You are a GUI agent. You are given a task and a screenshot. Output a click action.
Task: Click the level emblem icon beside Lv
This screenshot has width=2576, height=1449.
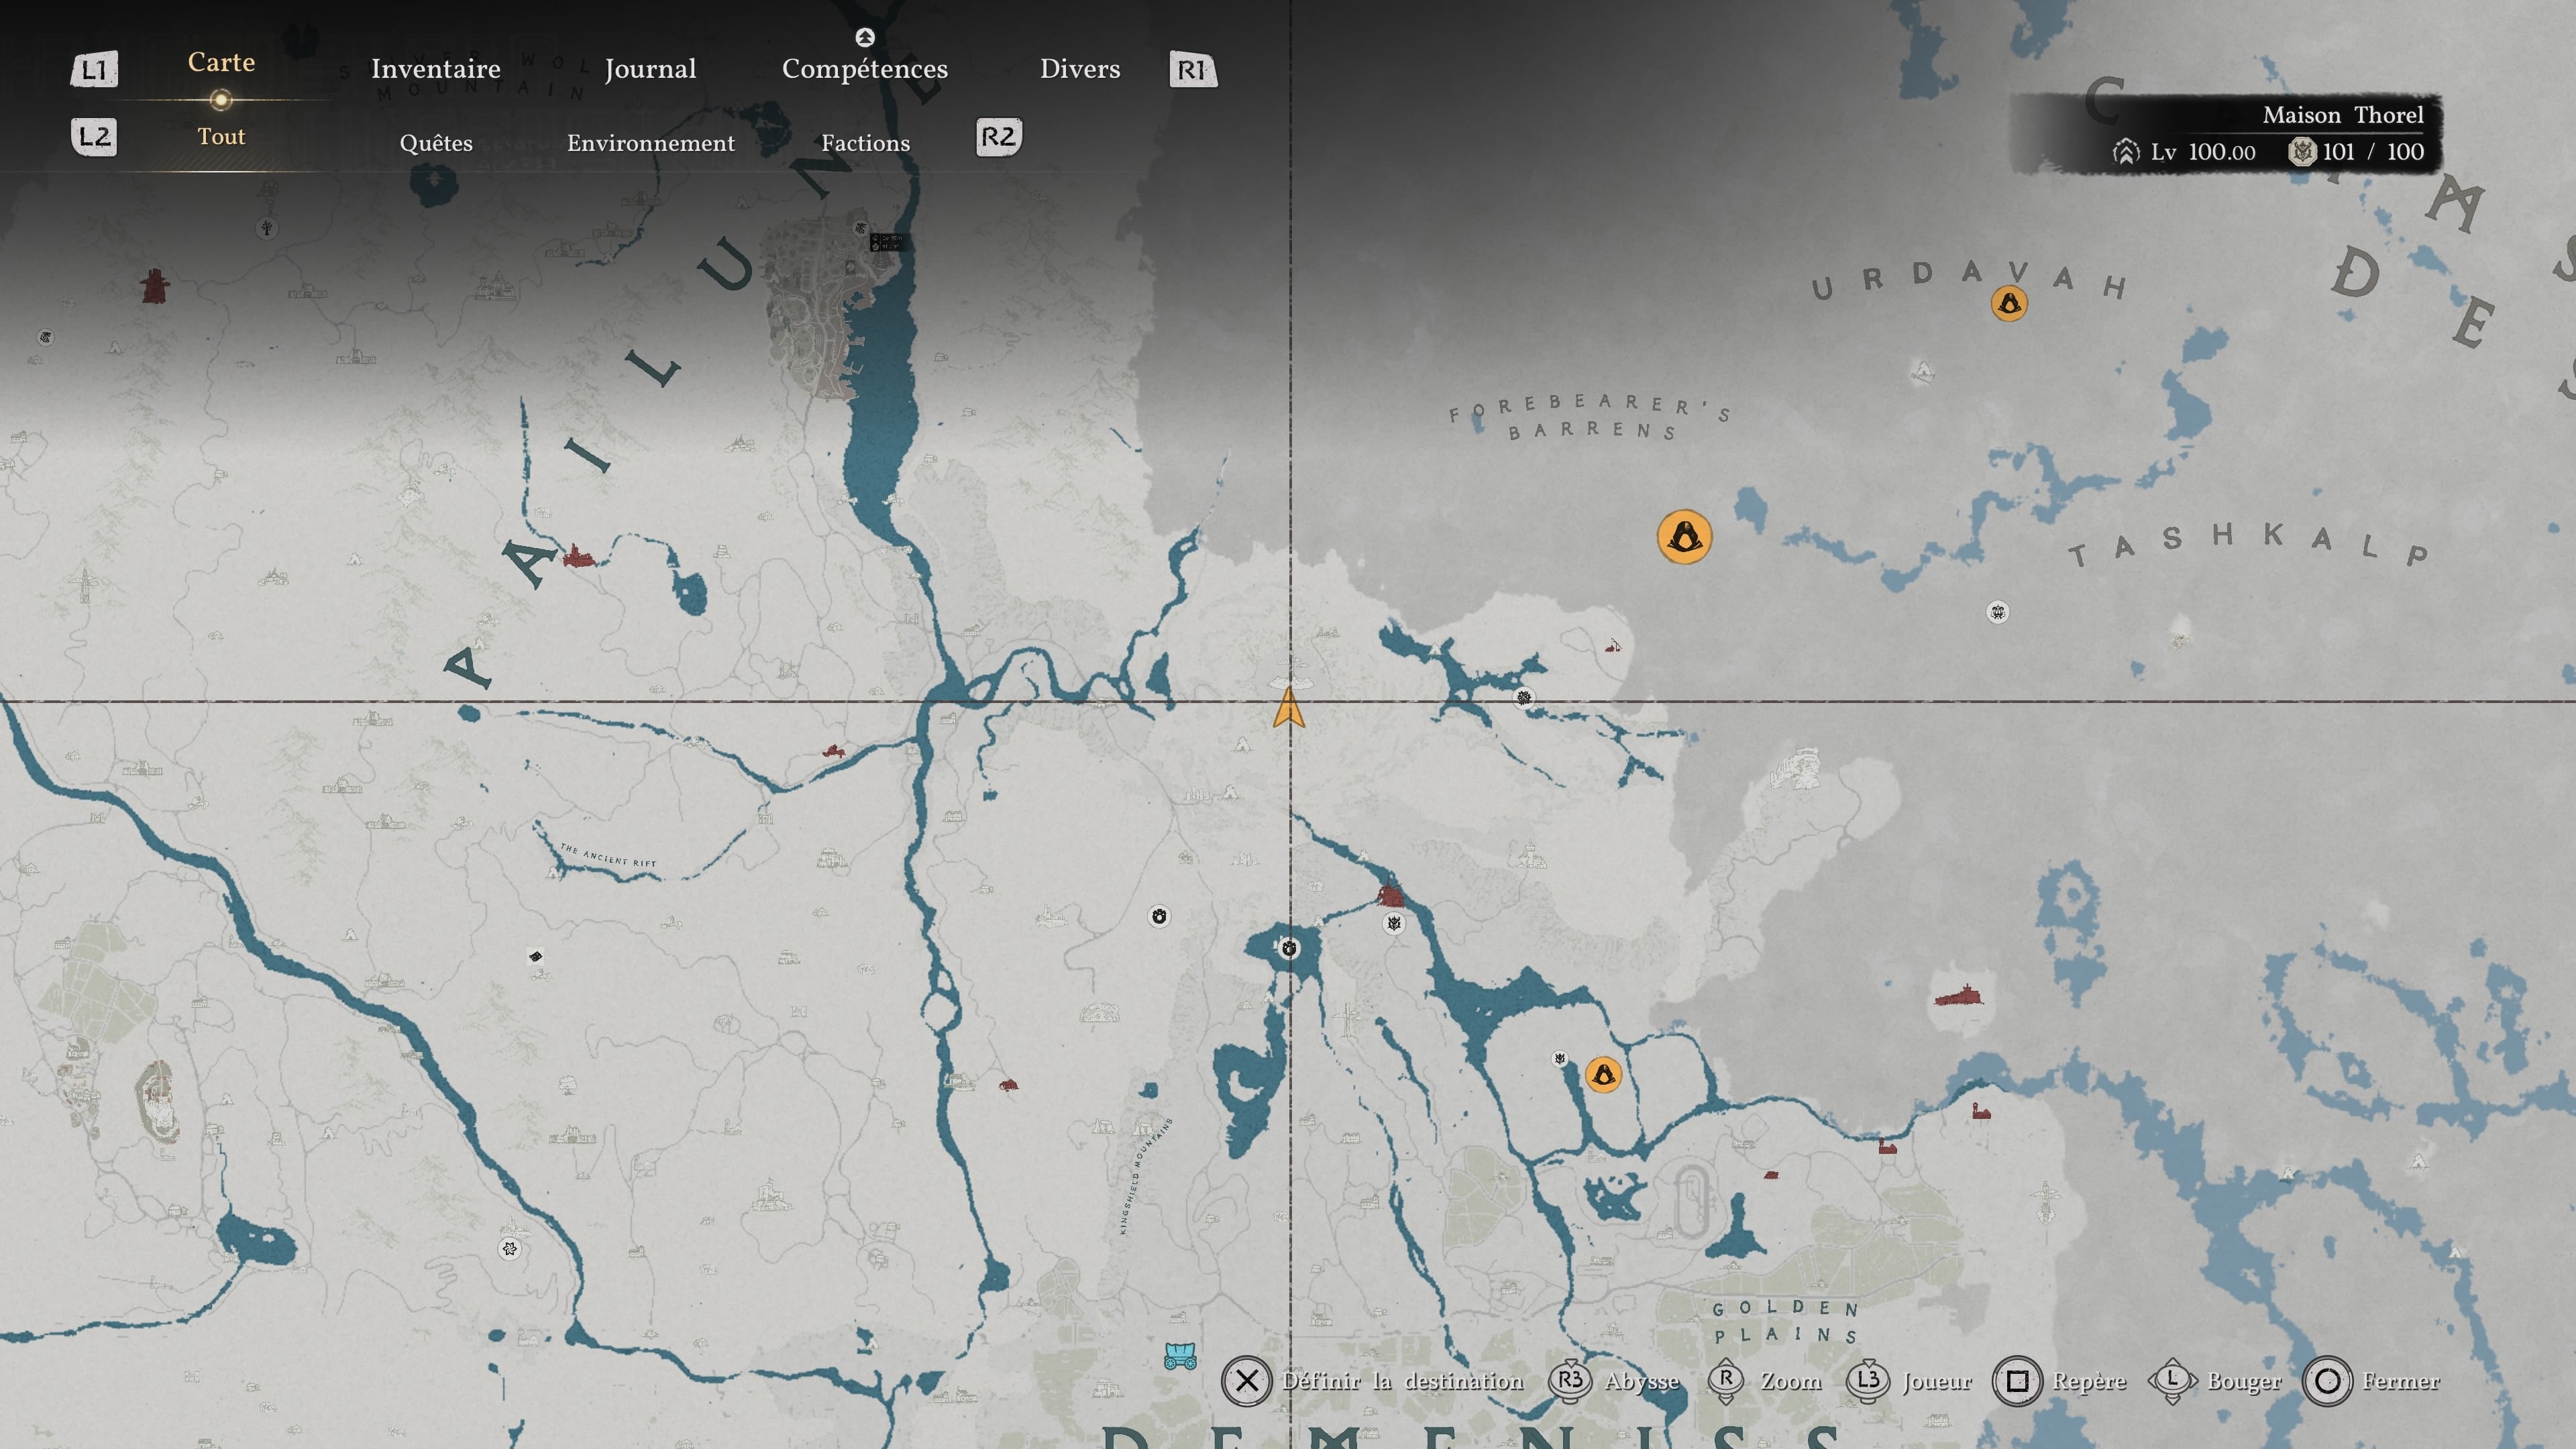[2126, 152]
